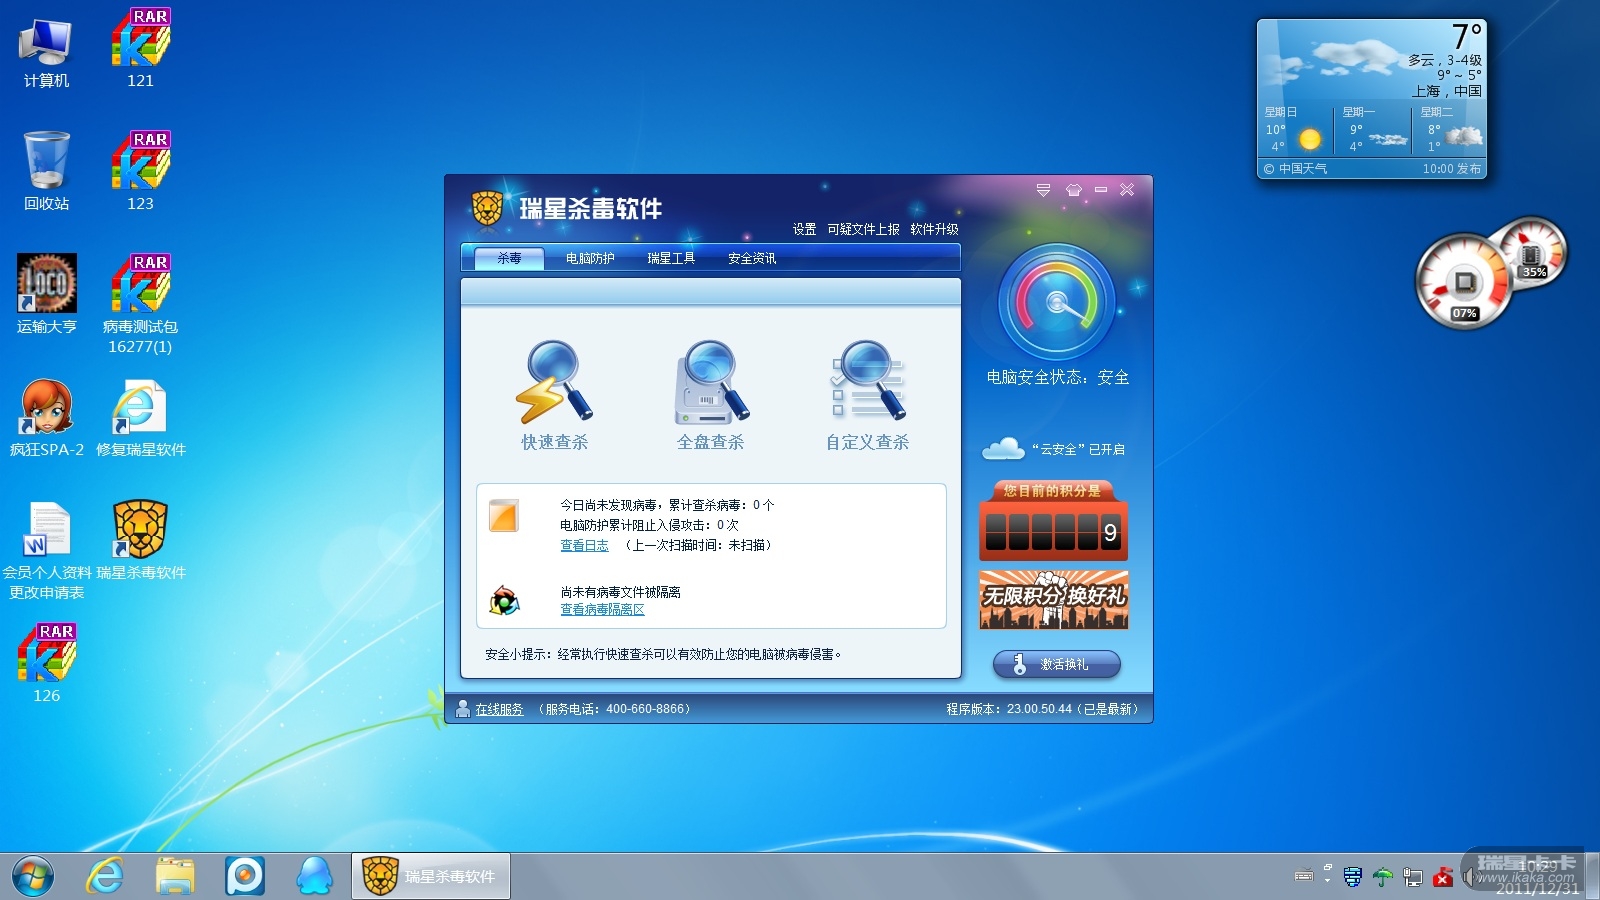Open the network connection tray icon
1600x900 pixels.
coord(1413,877)
